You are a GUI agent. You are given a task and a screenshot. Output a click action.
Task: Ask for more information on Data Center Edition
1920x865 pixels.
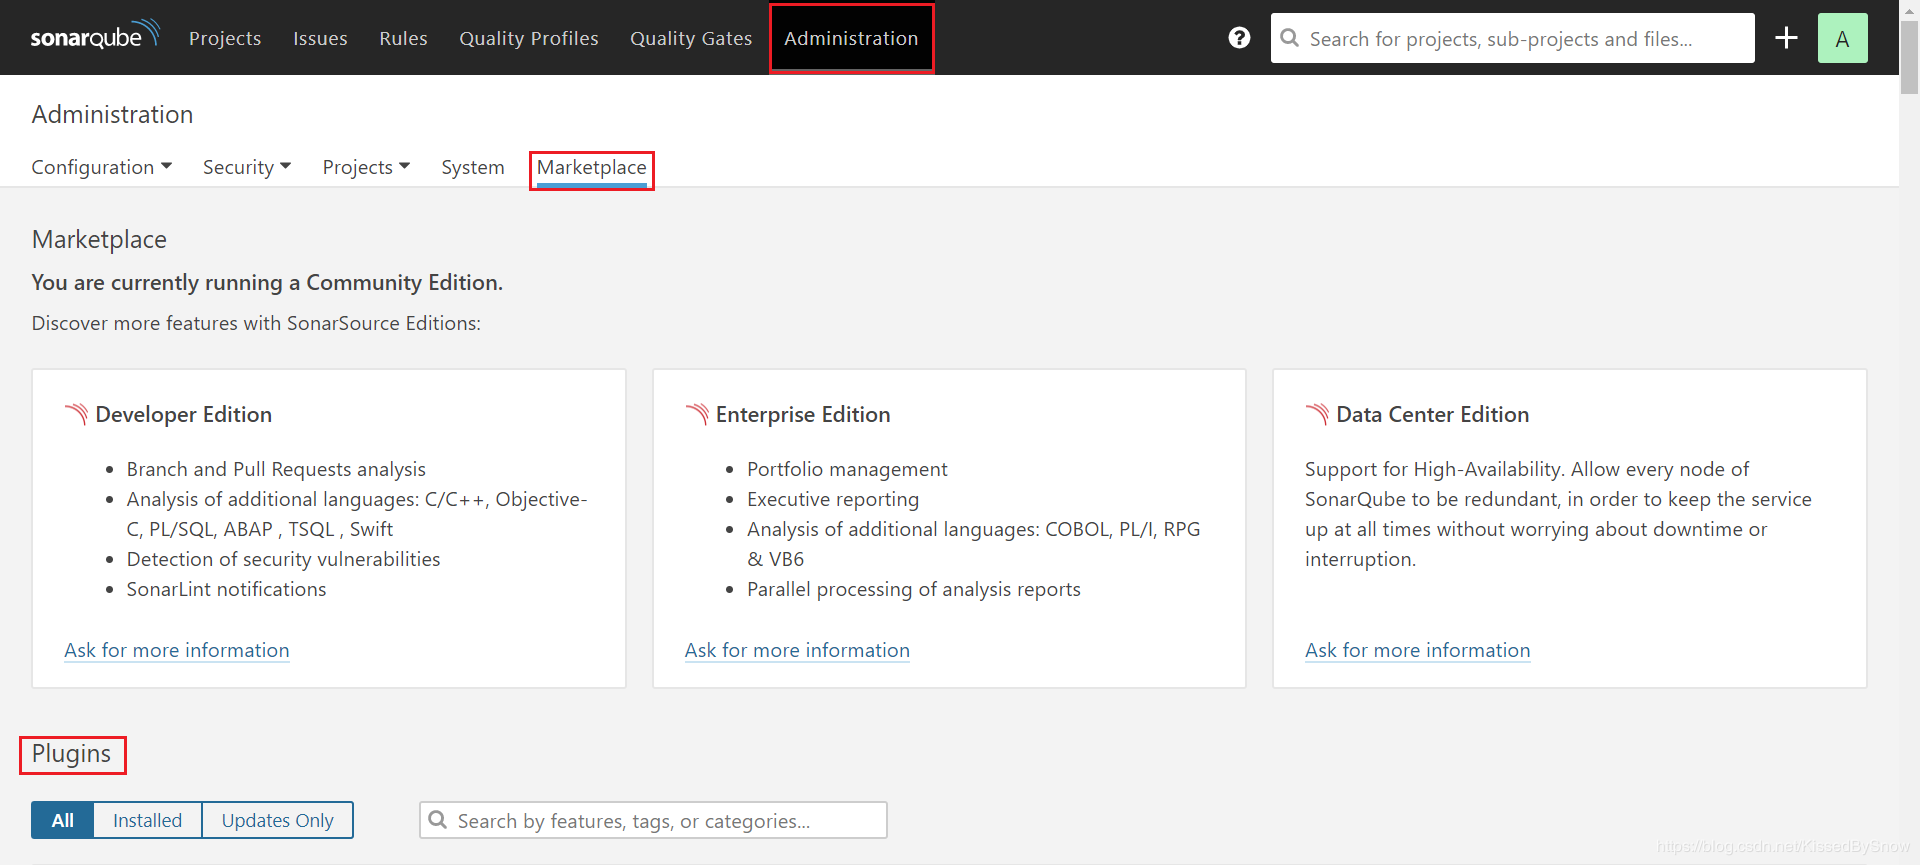coord(1417,650)
